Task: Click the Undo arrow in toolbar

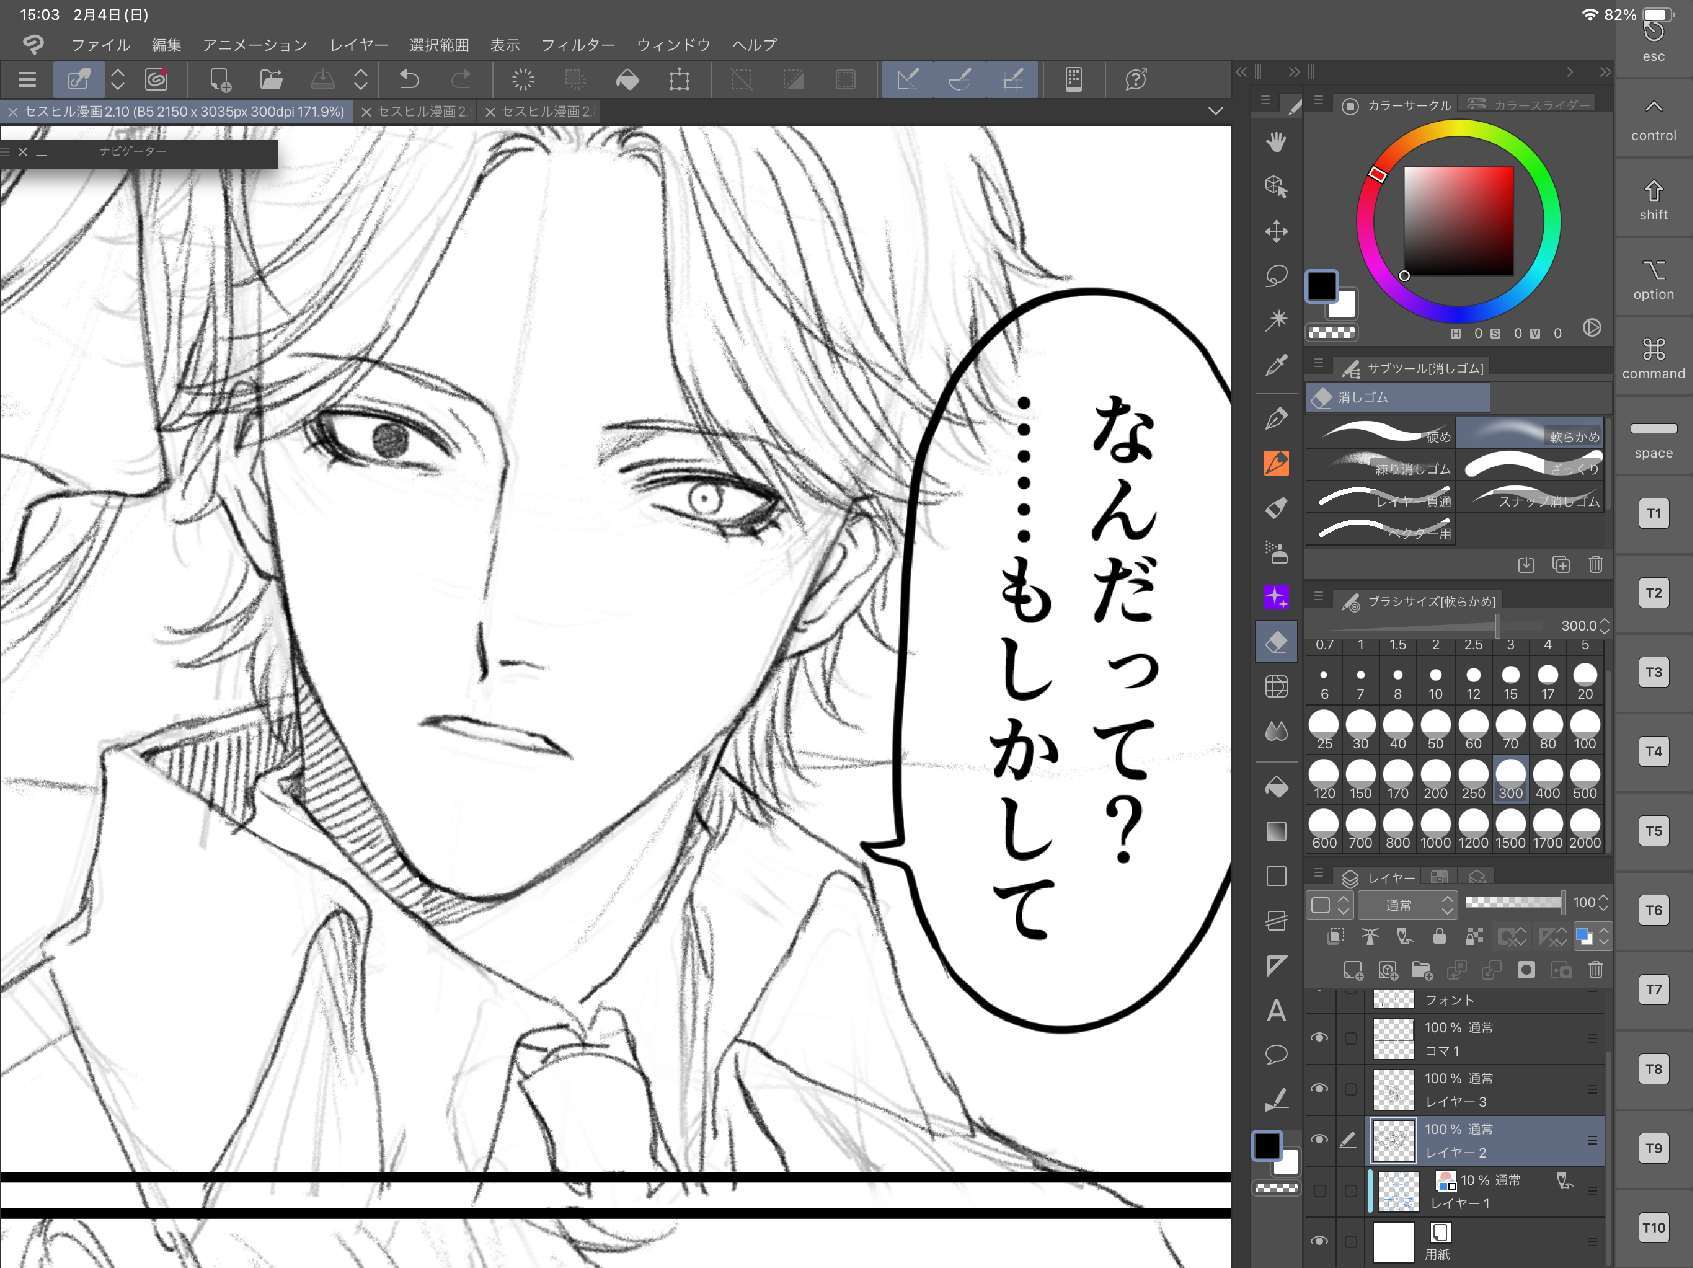Action: click(409, 80)
